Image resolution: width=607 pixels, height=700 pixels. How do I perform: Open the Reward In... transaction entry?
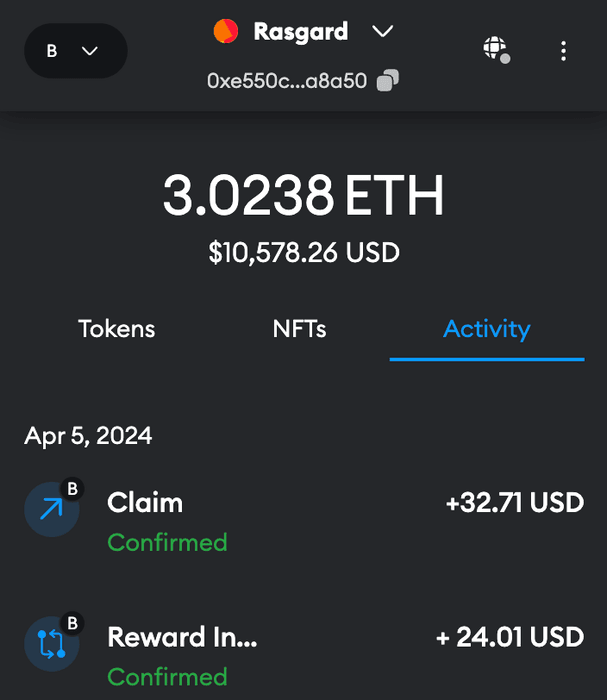pyautogui.click(x=182, y=637)
